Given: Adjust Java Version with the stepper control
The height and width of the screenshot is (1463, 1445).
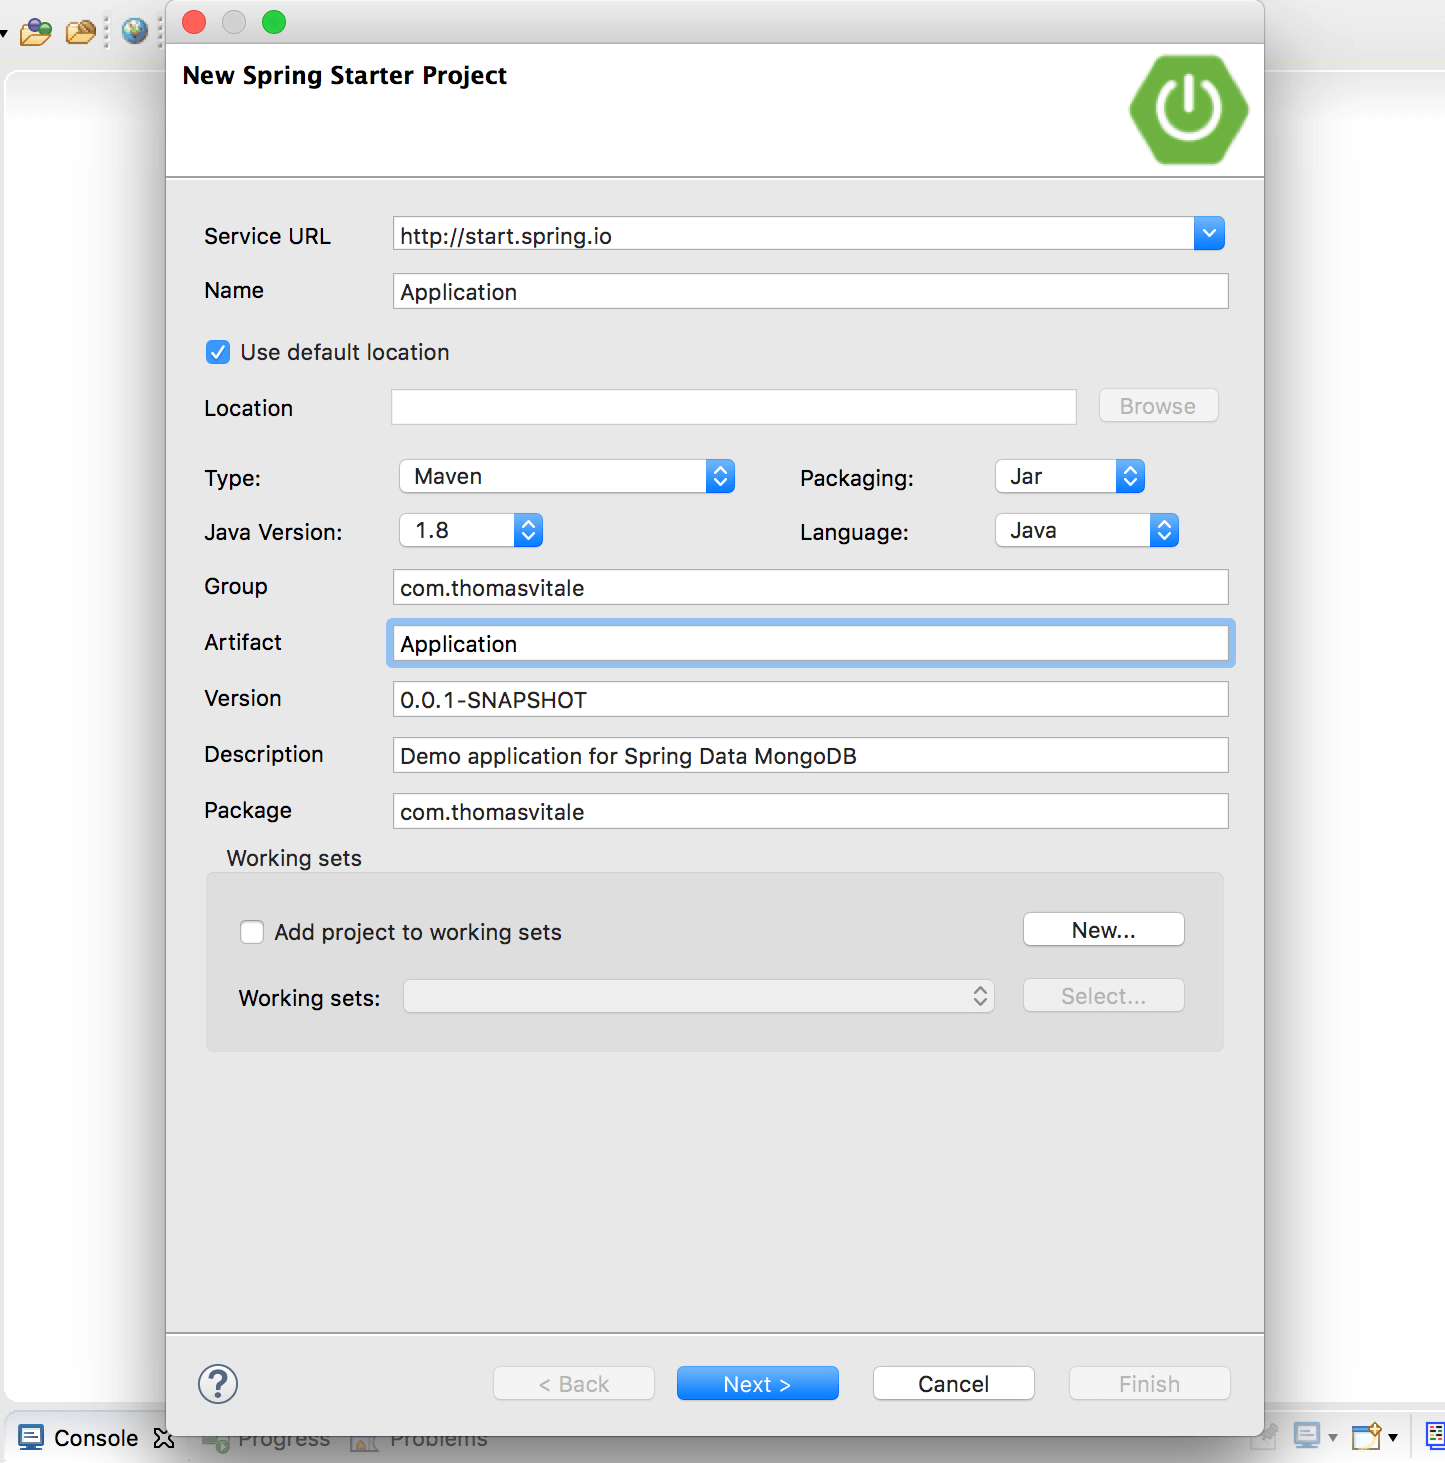Looking at the screenshot, I should click(x=528, y=530).
